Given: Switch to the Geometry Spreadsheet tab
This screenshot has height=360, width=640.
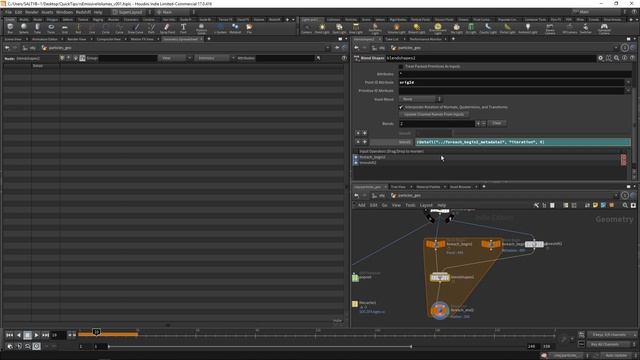Looking at the screenshot, I should pyautogui.click(x=180, y=39).
